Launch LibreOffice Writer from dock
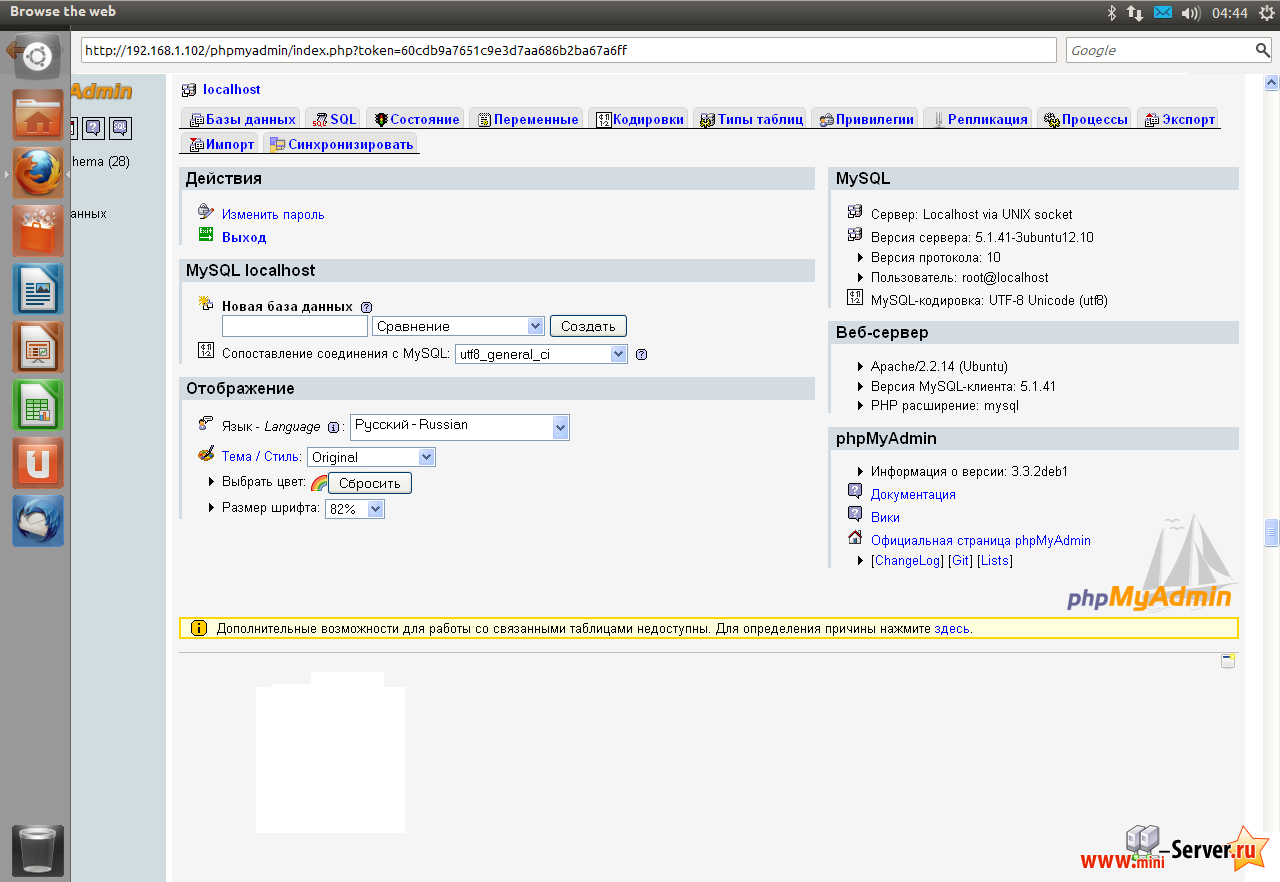The image size is (1280, 882). pos(38,289)
